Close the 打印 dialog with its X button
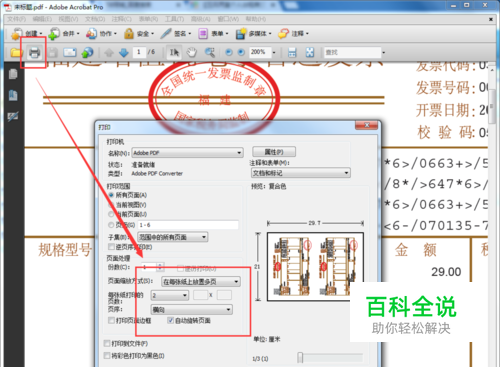This screenshot has width=500, height=367. pos(367,125)
